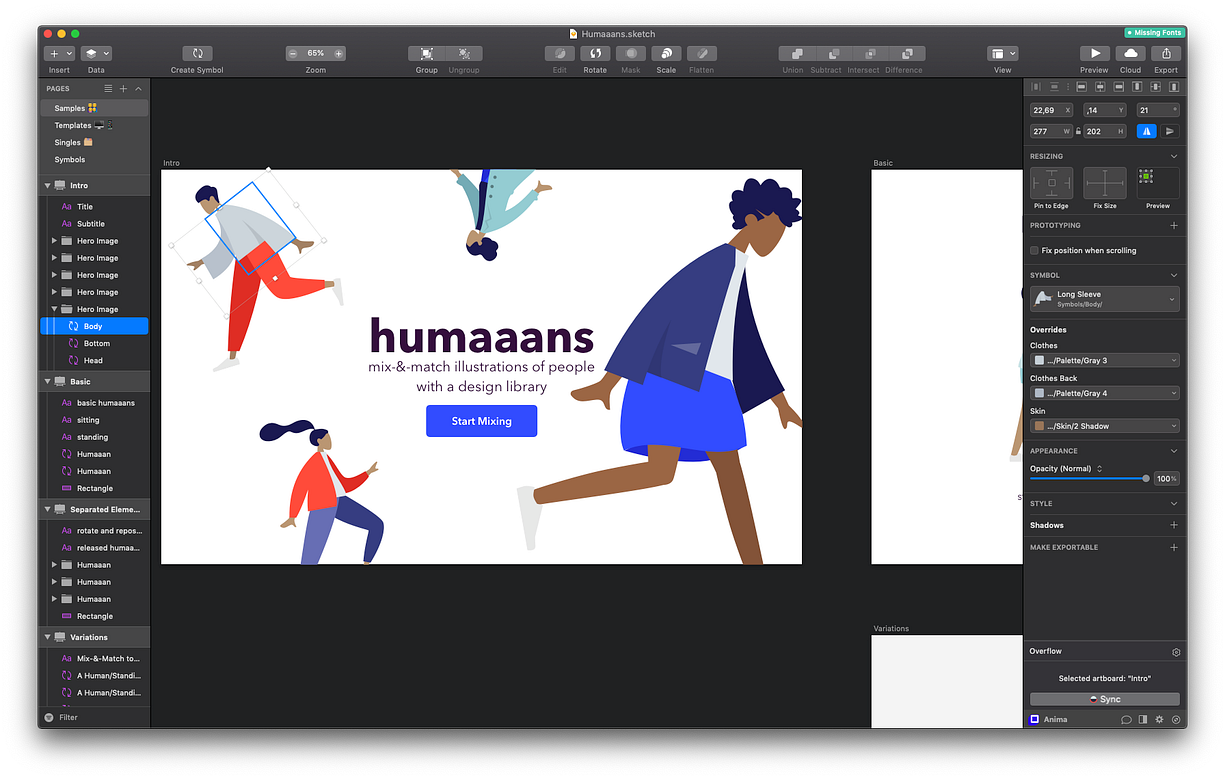The image size is (1225, 779).
Task: Click the Insert plus tool in toolbar
Action: point(53,53)
